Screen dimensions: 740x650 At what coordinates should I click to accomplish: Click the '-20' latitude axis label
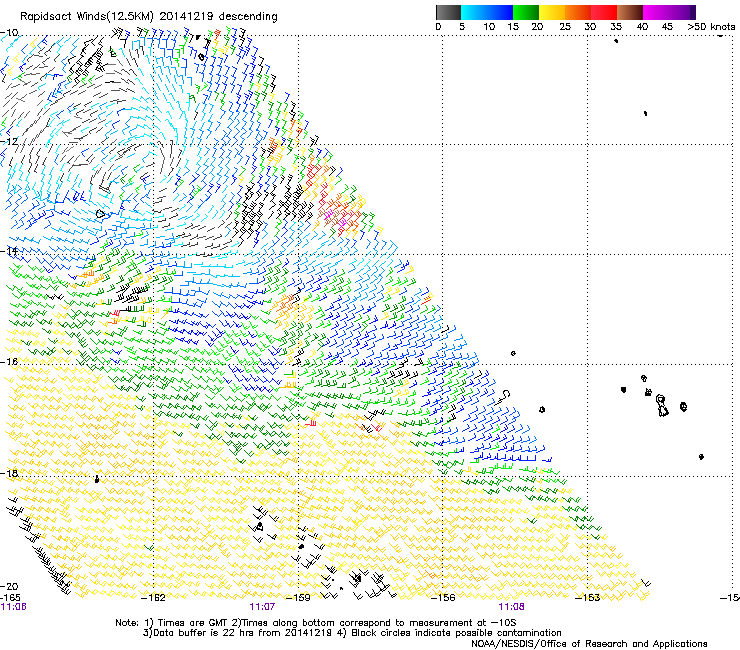pyautogui.click(x=9, y=587)
